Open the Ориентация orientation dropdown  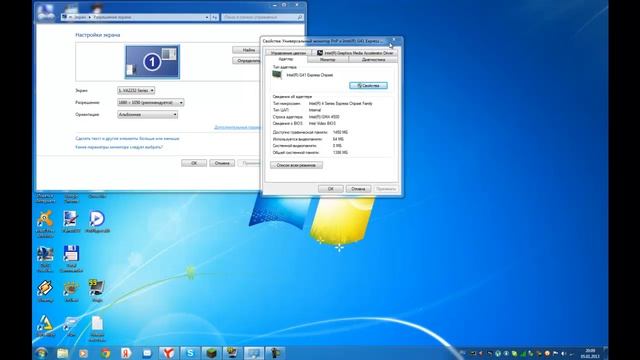pos(147,115)
